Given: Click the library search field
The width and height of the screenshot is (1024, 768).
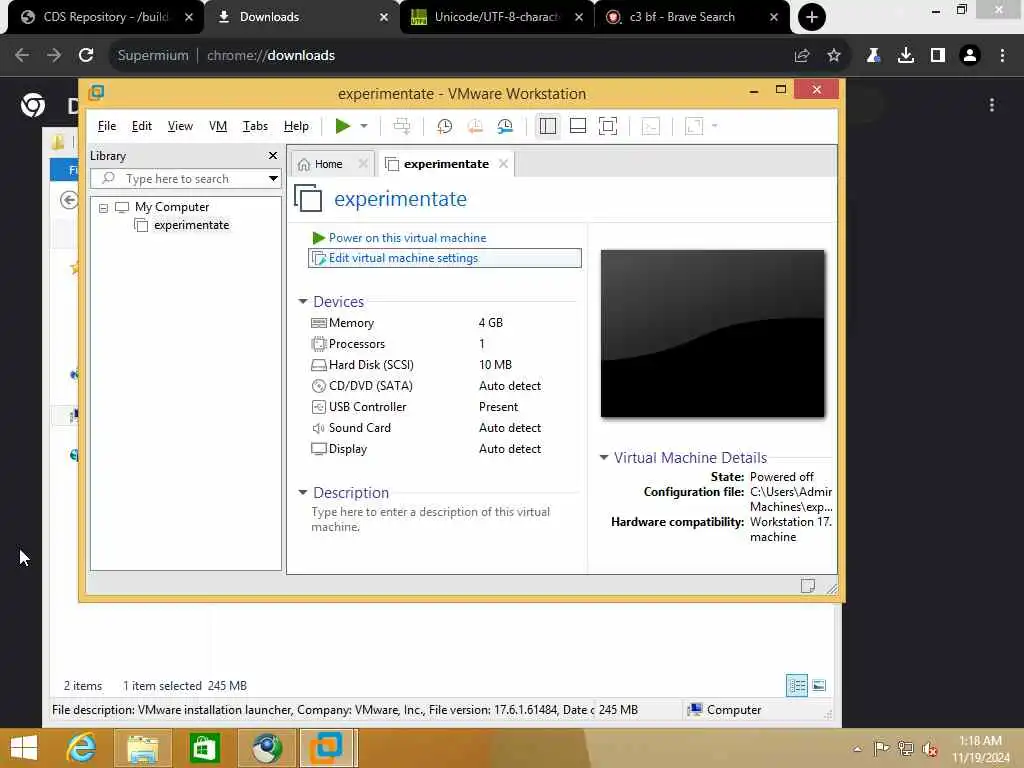Looking at the screenshot, I should [x=186, y=179].
